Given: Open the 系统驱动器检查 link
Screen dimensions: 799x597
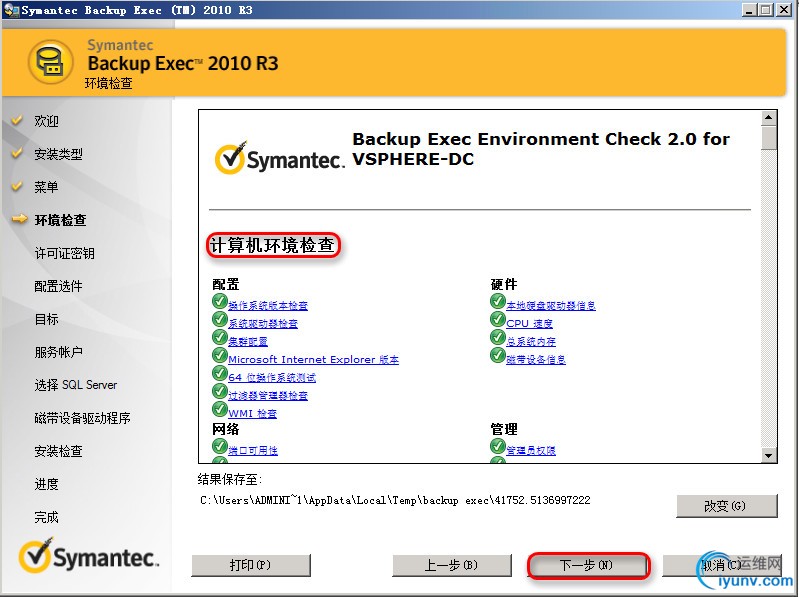Looking at the screenshot, I should 263,323.
